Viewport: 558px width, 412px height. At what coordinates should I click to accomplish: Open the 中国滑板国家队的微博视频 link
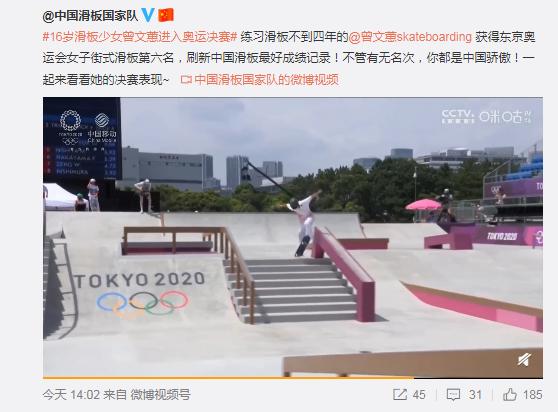(267, 79)
